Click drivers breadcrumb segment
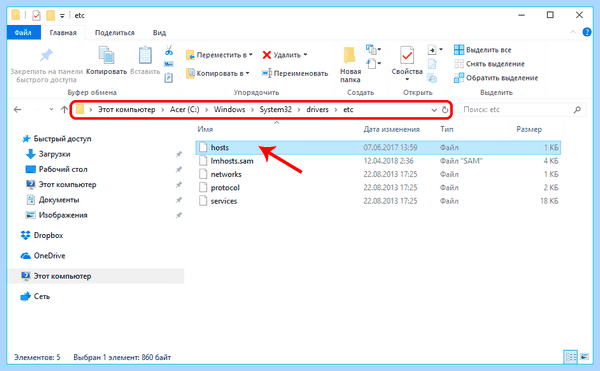Image resolution: width=600 pixels, height=371 pixels. (317, 109)
